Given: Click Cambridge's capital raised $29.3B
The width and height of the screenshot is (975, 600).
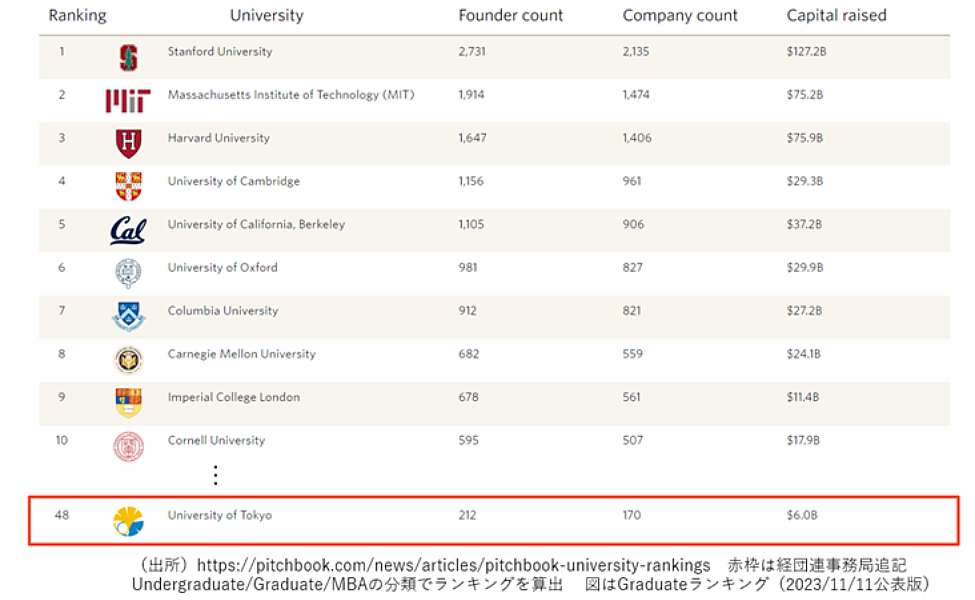Looking at the screenshot, I should coord(805,182).
